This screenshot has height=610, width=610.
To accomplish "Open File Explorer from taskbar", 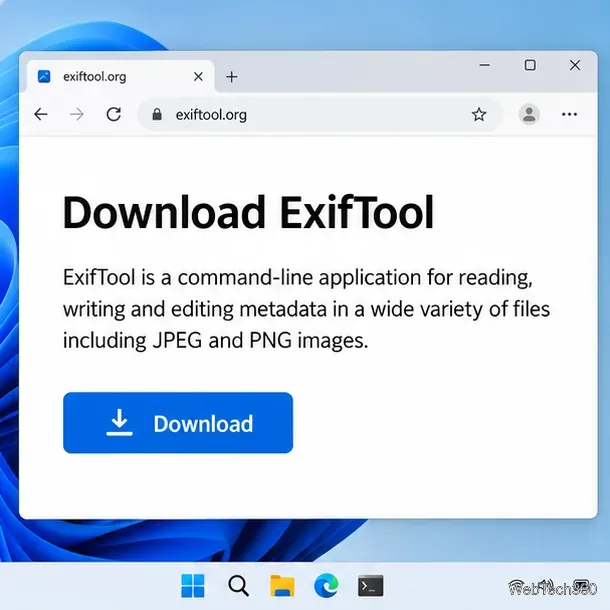I will coord(282,585).
